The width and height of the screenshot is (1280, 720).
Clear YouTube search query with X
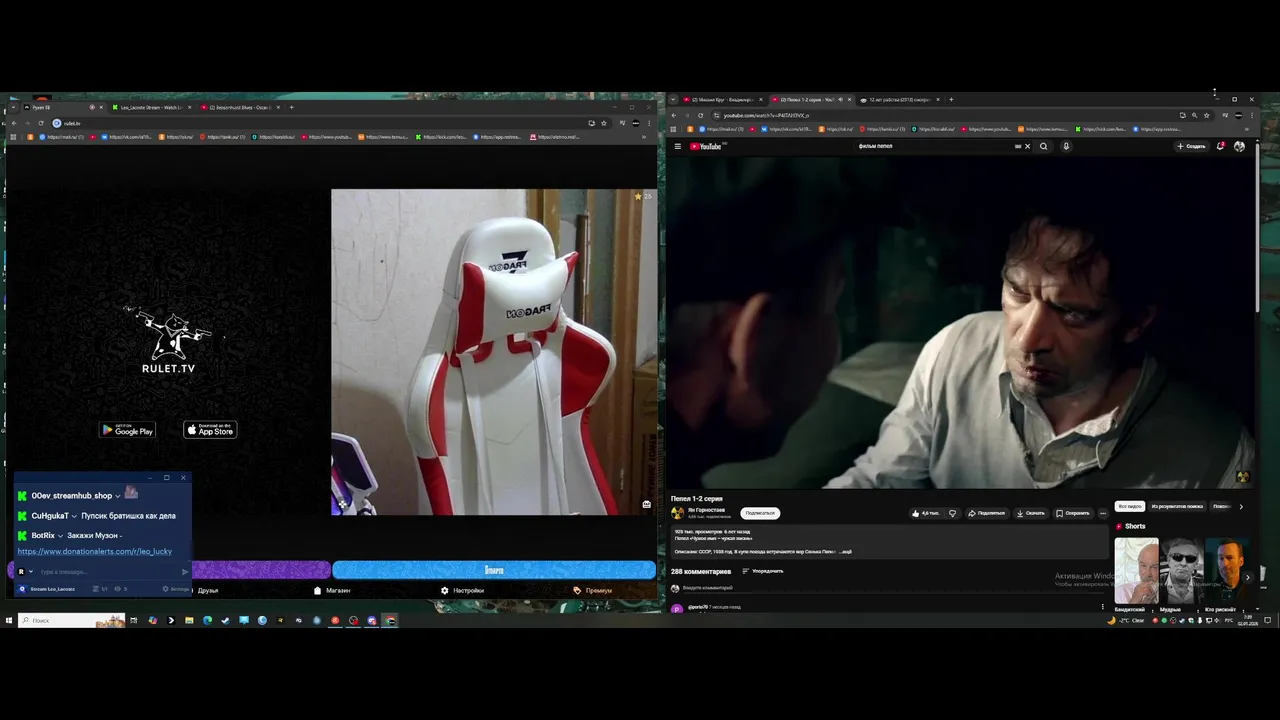click(x=1027, y=146)
